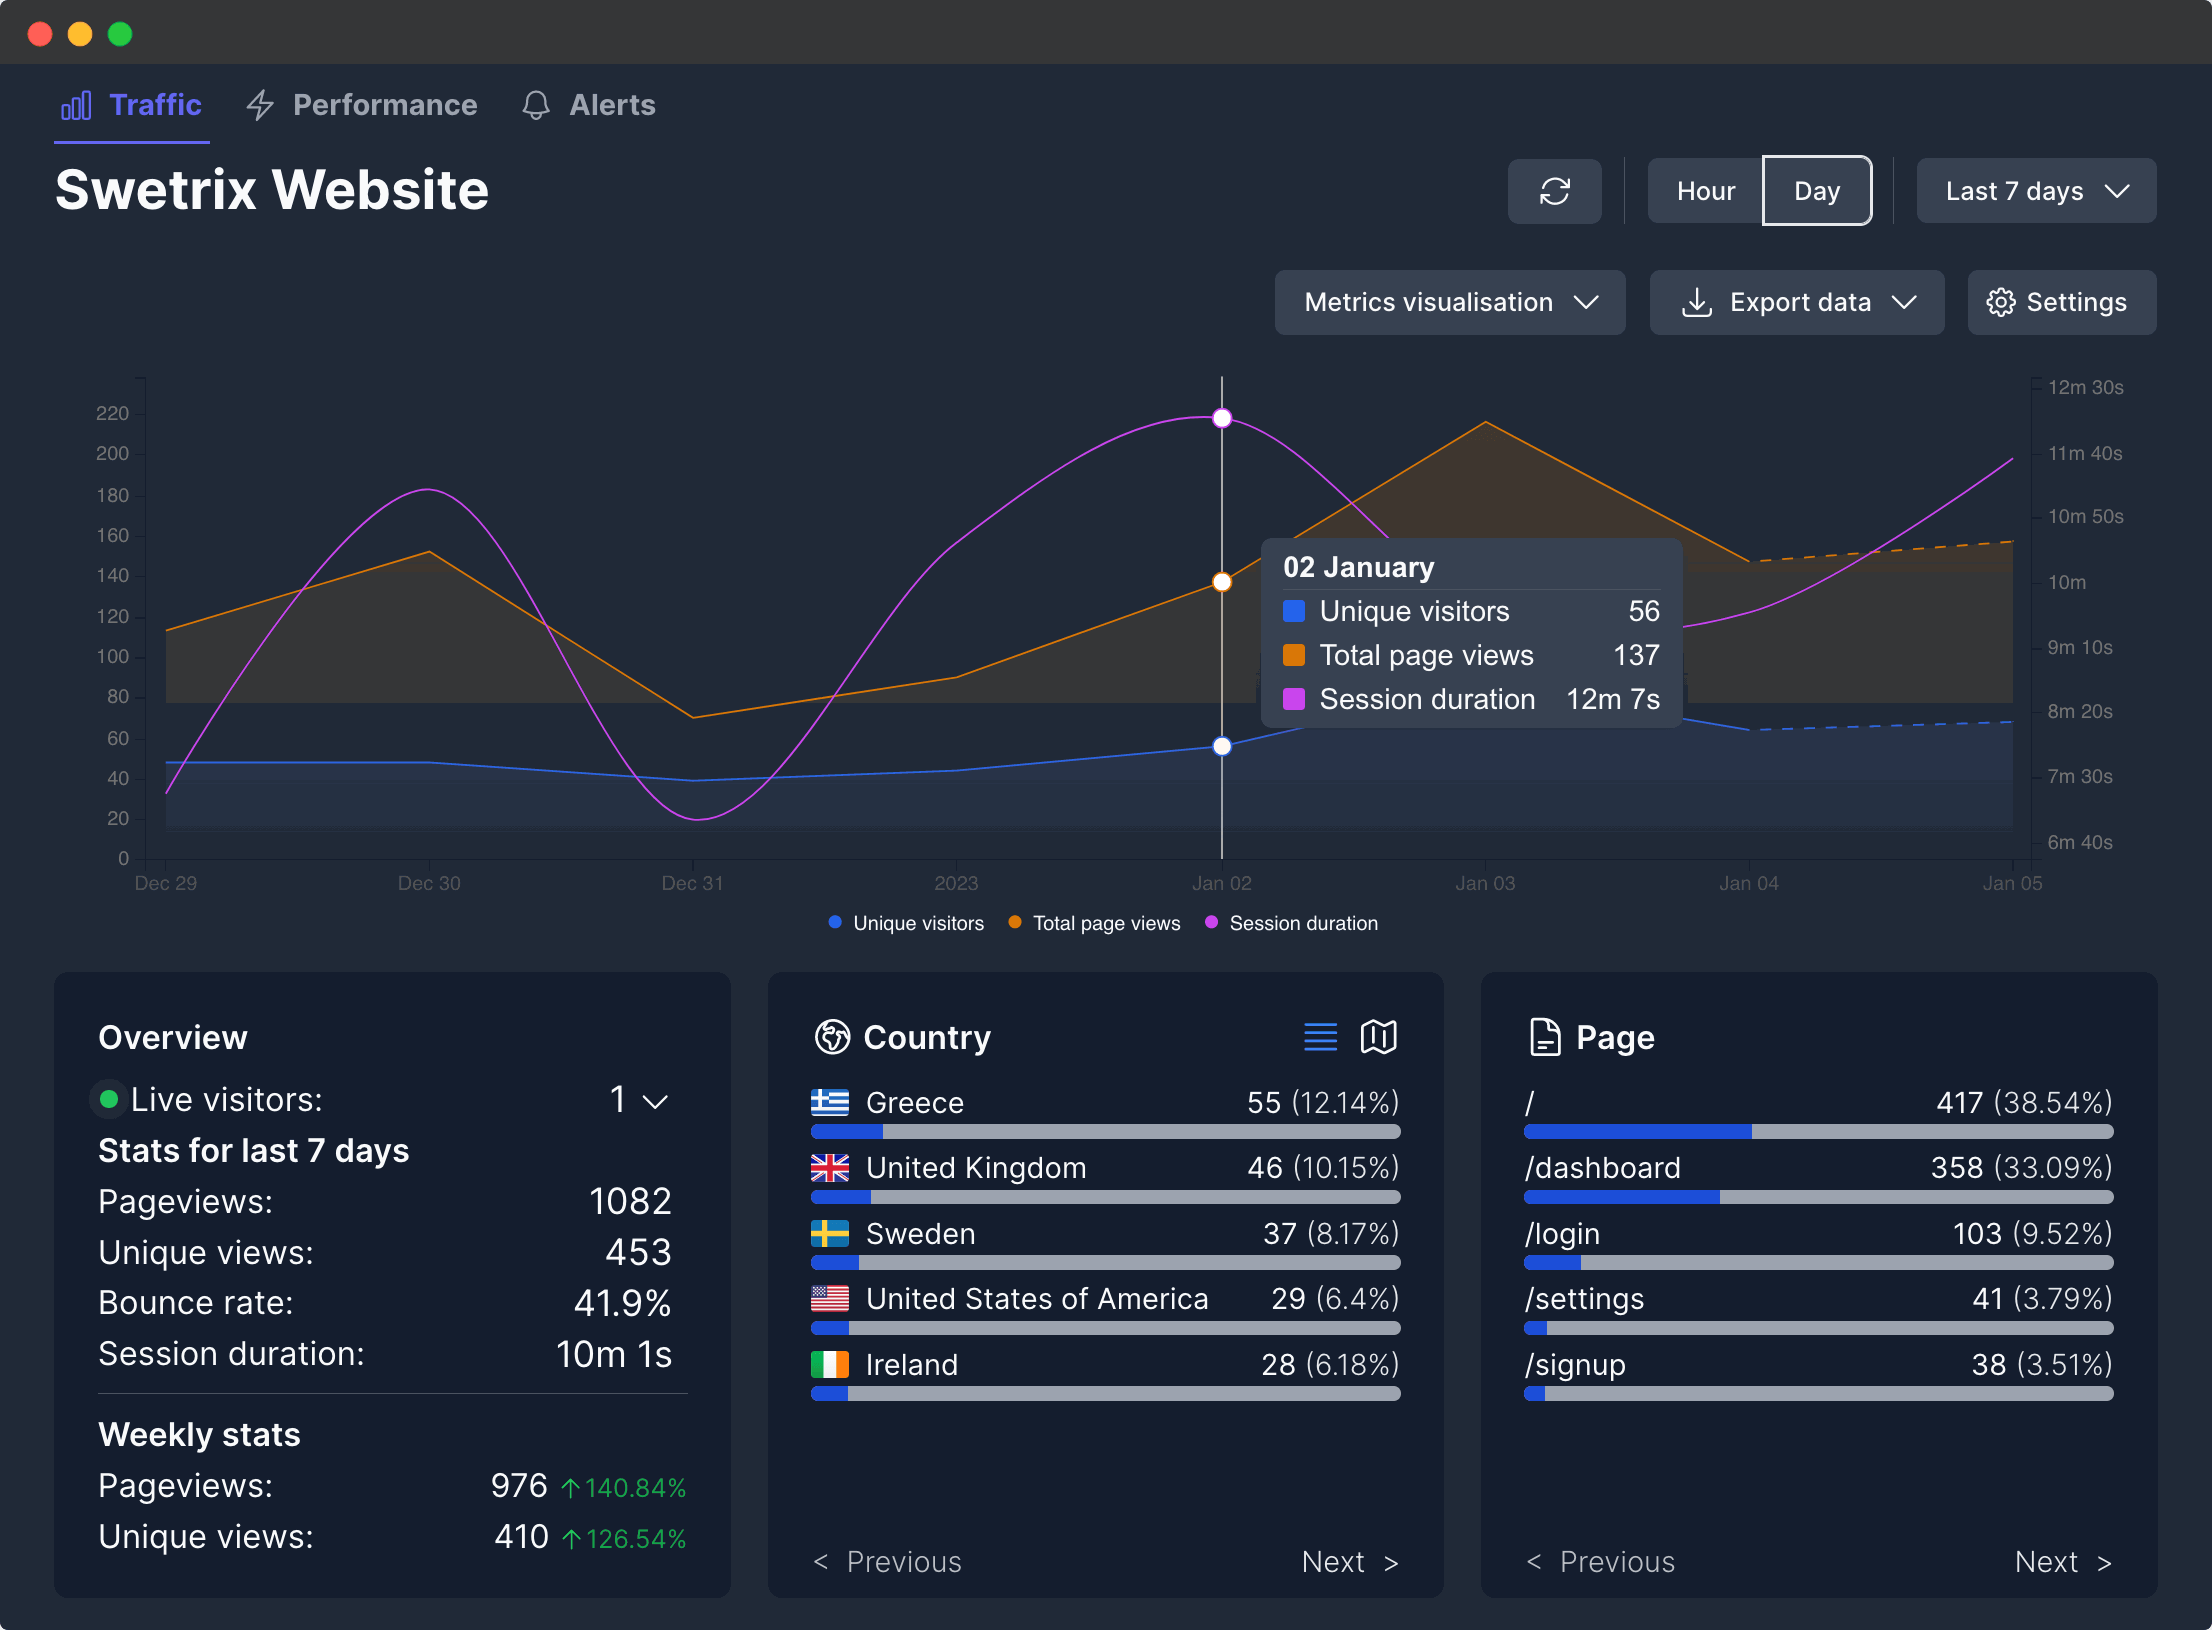Click the Greece percentage progress bar
Image resolution: width=2212 pixels, height=1630 pixels.
(x=1105, y=1131)
